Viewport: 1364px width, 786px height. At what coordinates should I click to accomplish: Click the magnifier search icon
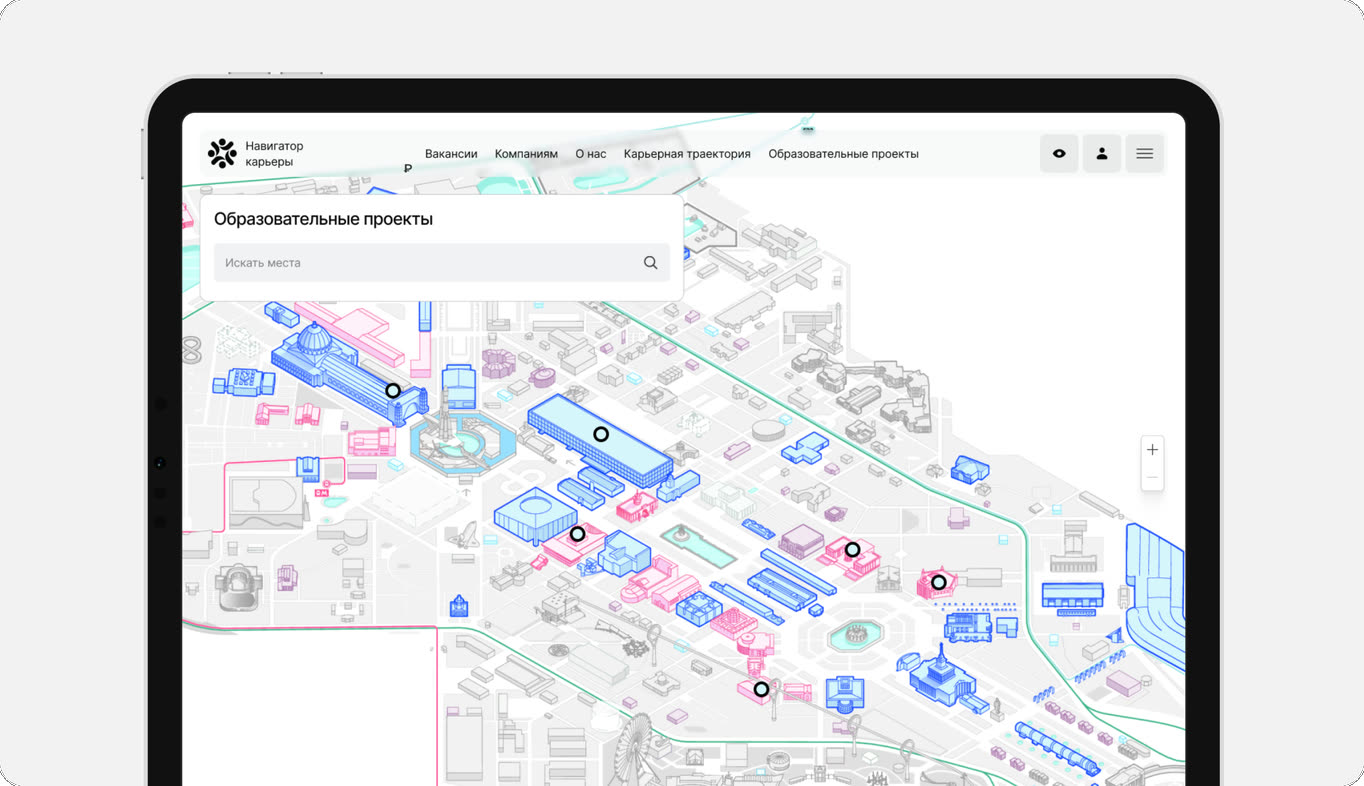650,263
